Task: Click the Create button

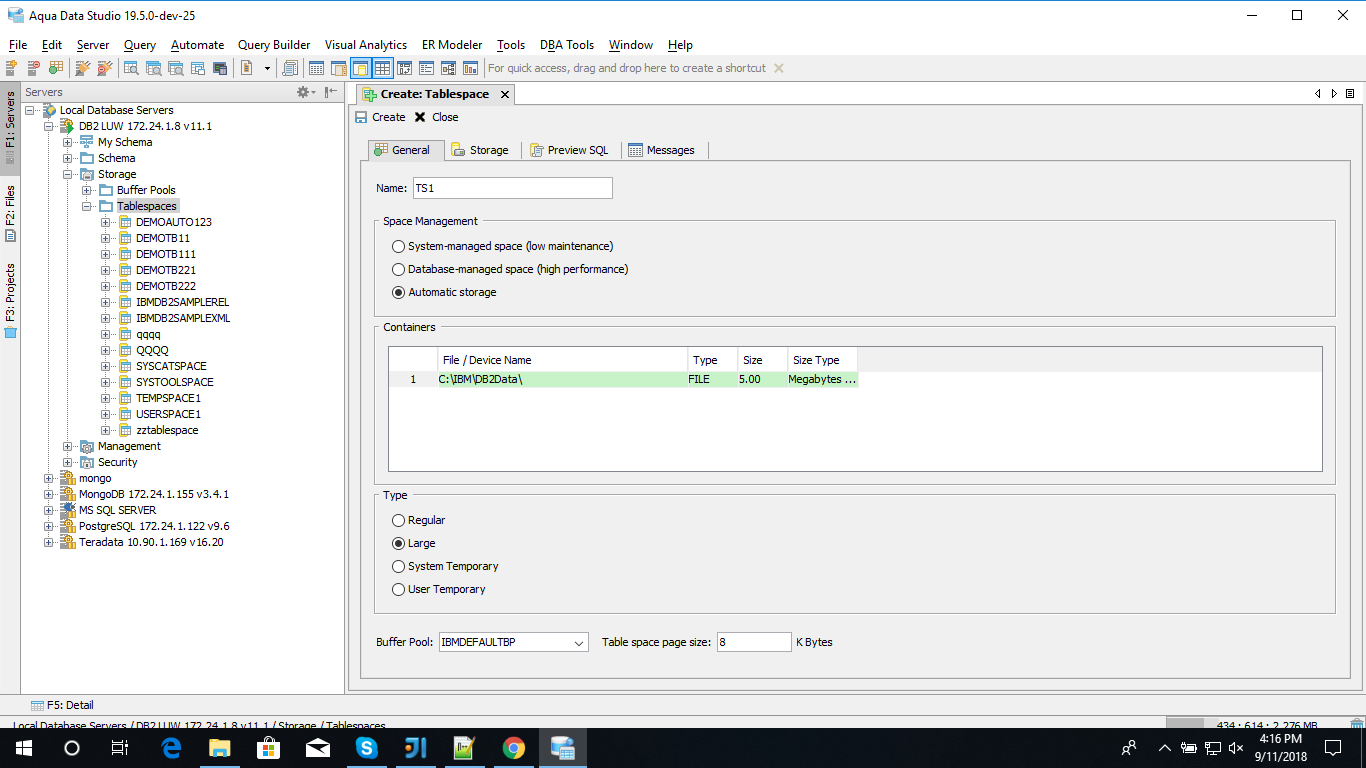Action: 380,117
